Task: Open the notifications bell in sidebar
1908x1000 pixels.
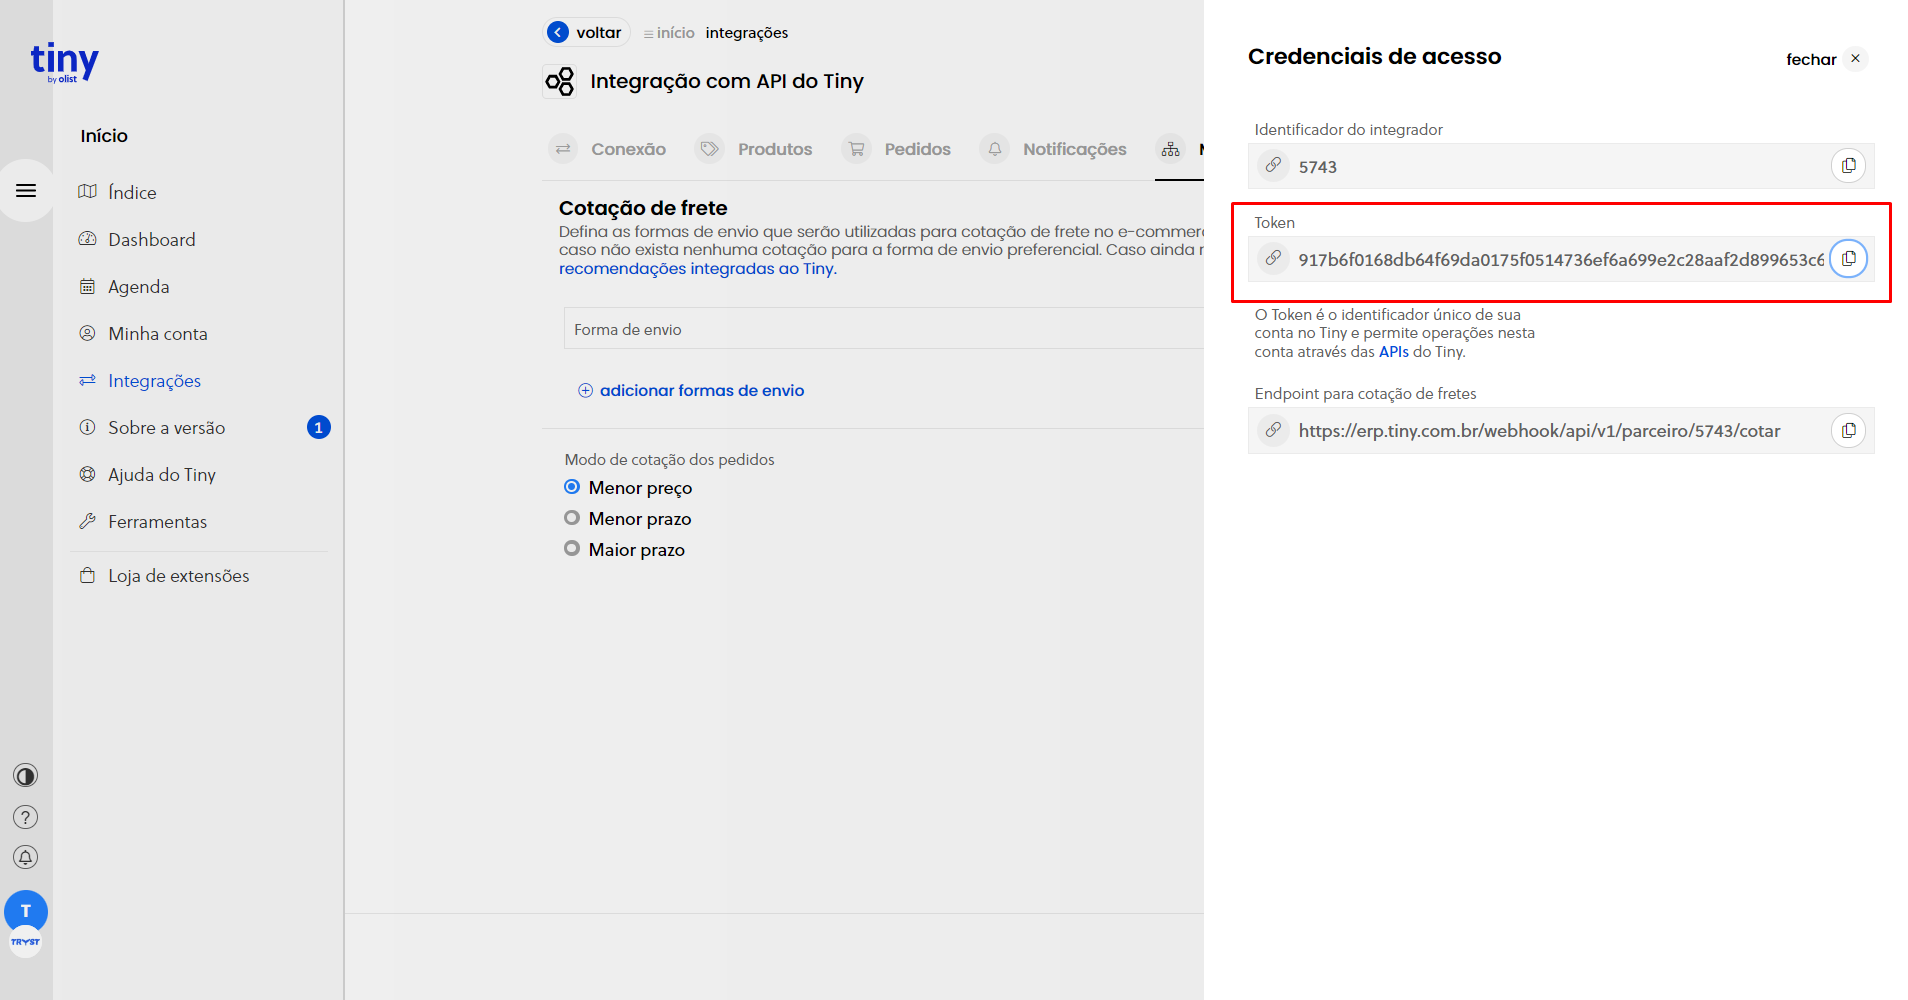Action: [26, 857]
